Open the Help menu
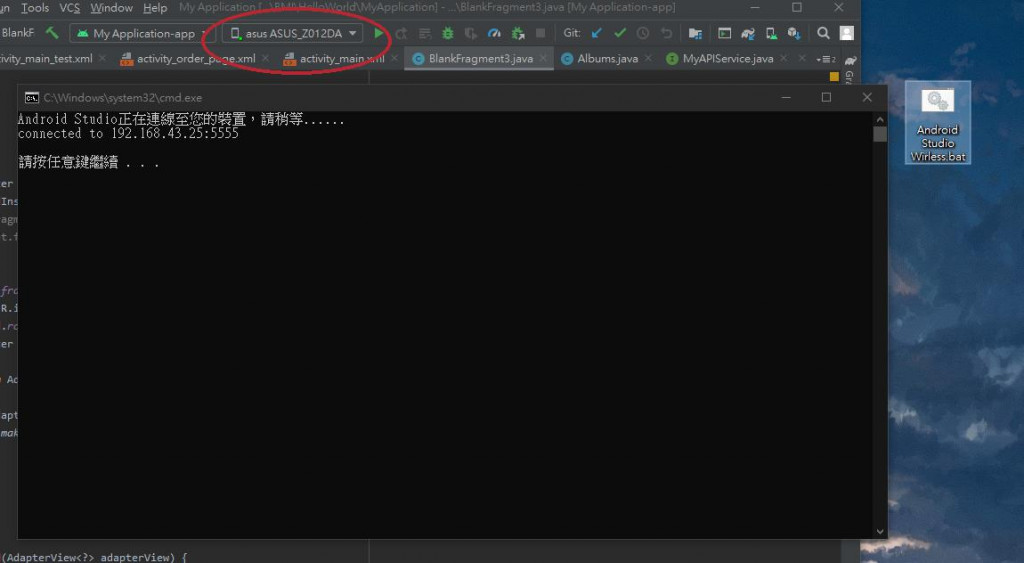The height and width of the screenshot is (563, 1024). click(x=155, y=8)
